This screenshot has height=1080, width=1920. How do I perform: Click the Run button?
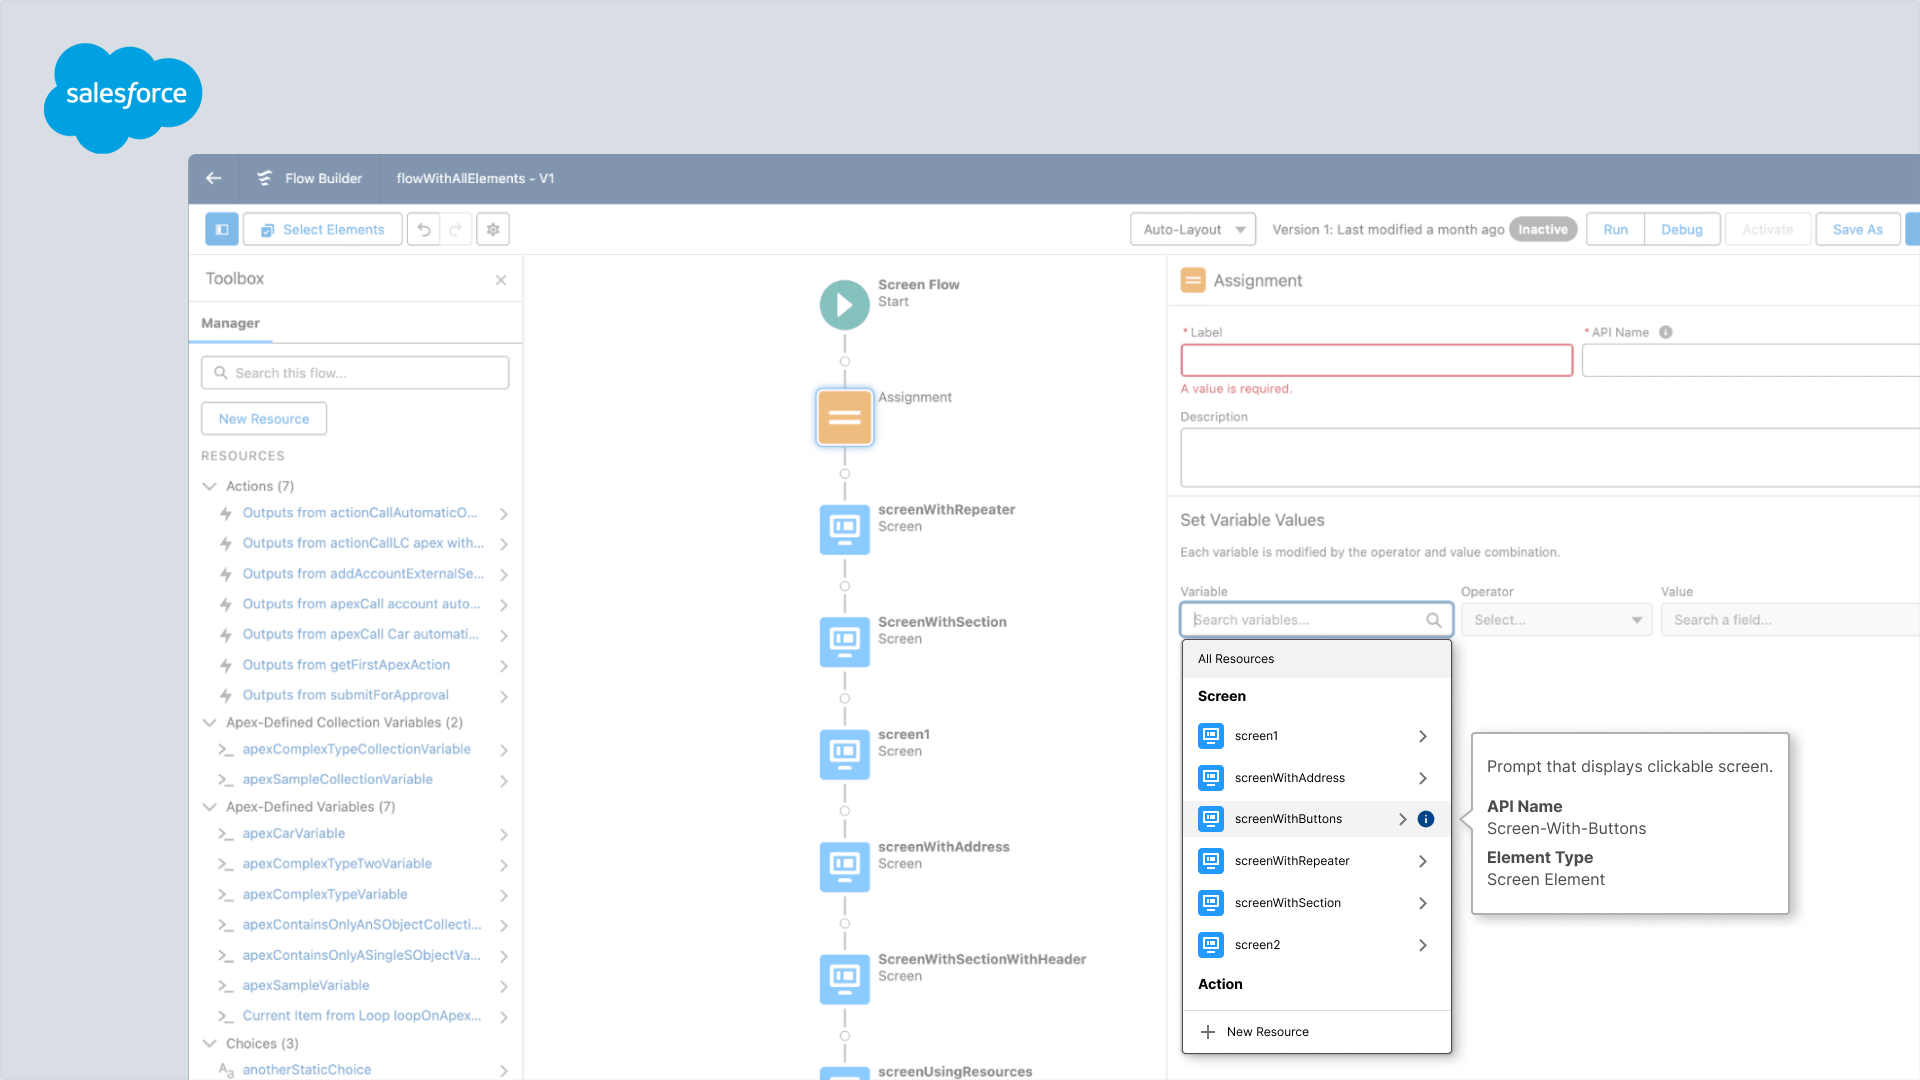1615,229
